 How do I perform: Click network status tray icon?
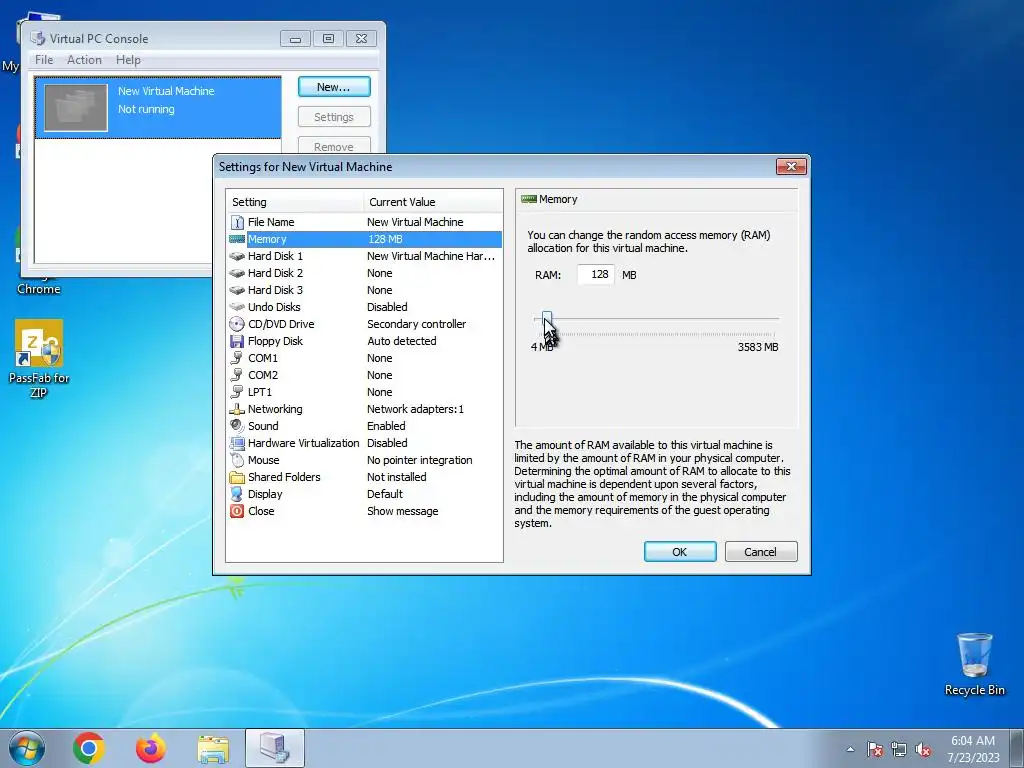(899, 749)
